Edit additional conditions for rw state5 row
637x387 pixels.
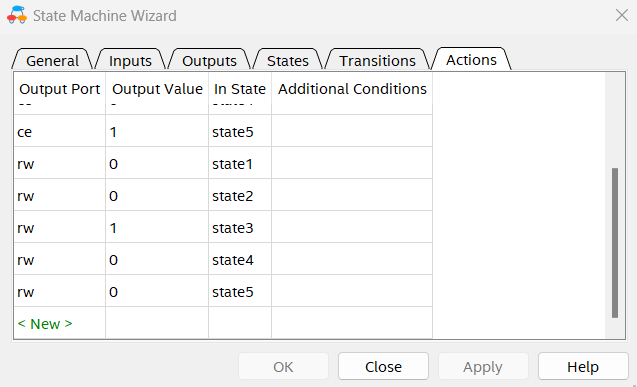(352, 292)
